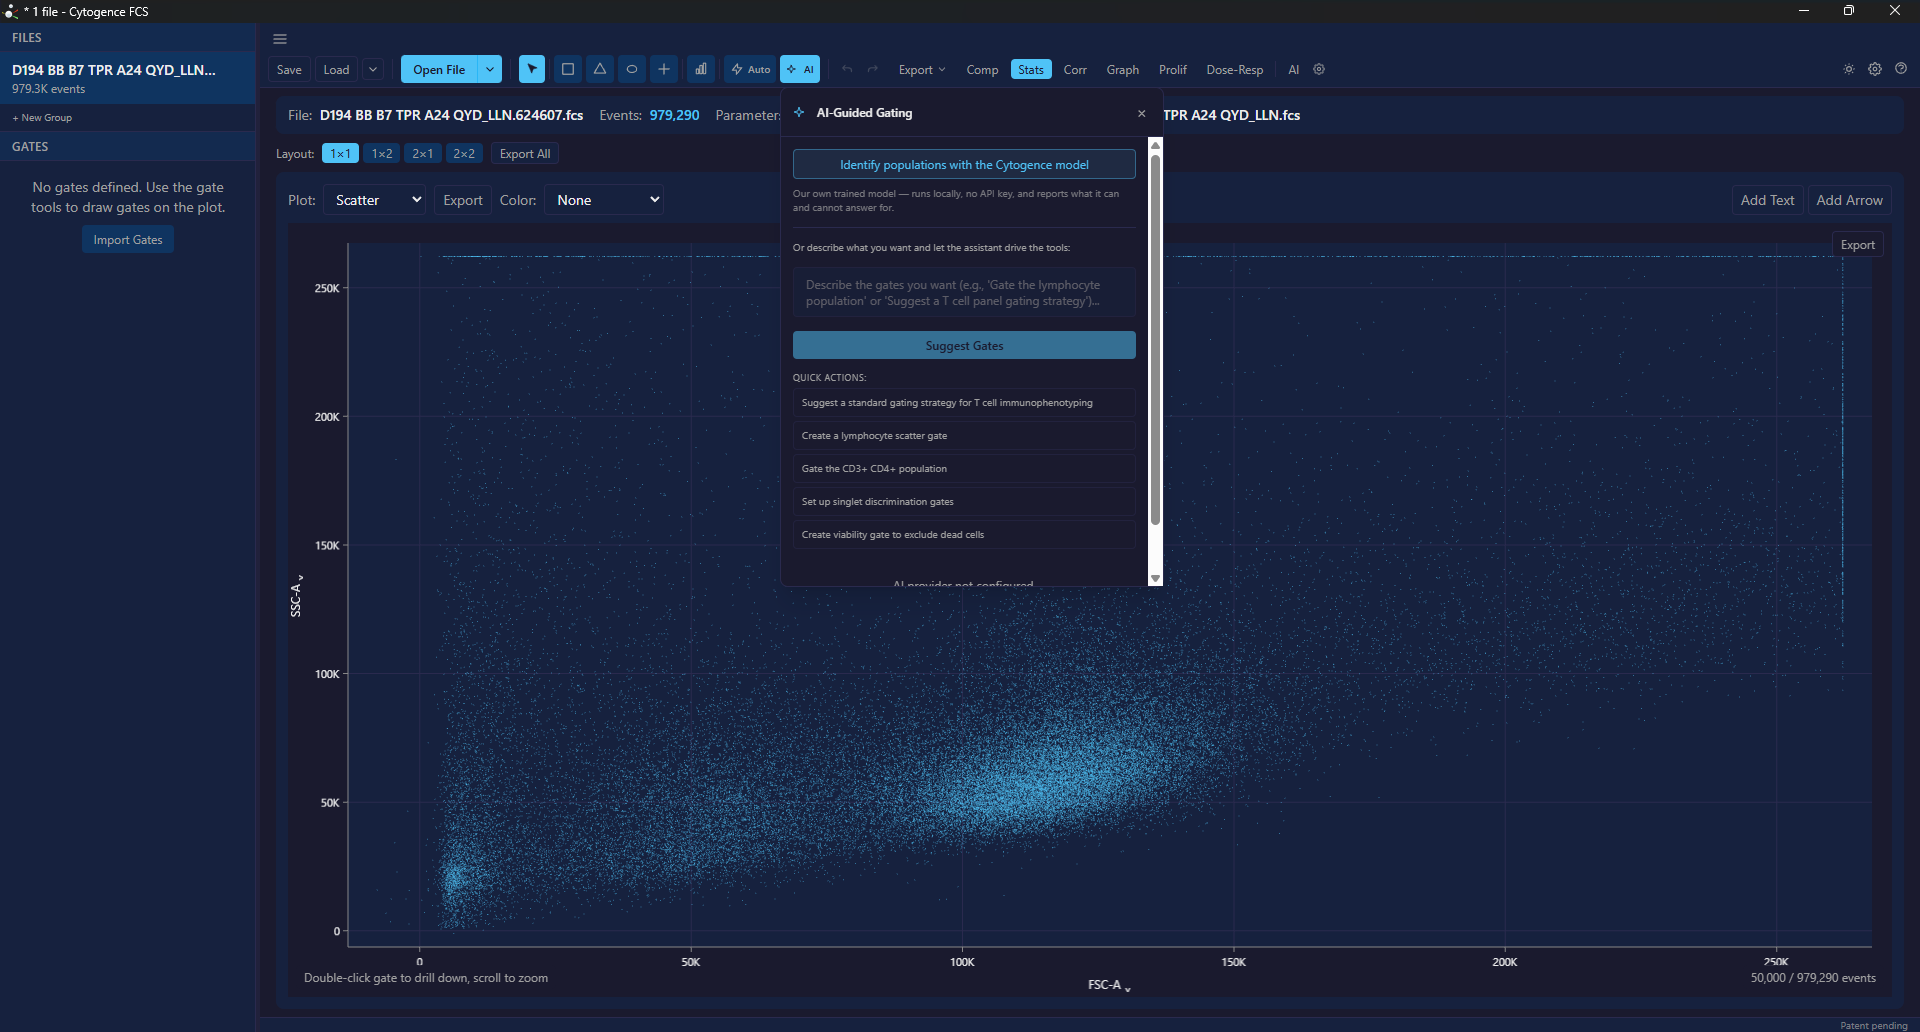This screenshot has width=1920, height=1032.
Task: Click the undo arrow
Action: [x=847, y=69]
